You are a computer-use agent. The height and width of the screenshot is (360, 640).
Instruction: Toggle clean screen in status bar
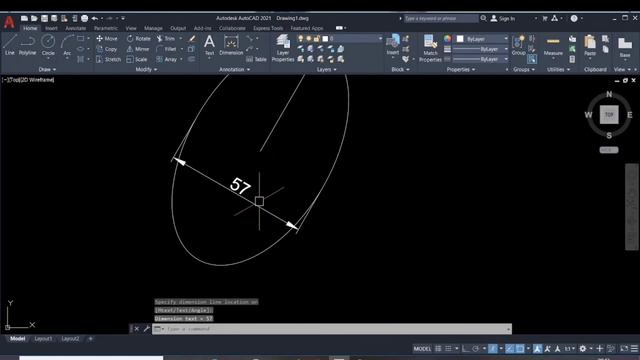(624, 349)
